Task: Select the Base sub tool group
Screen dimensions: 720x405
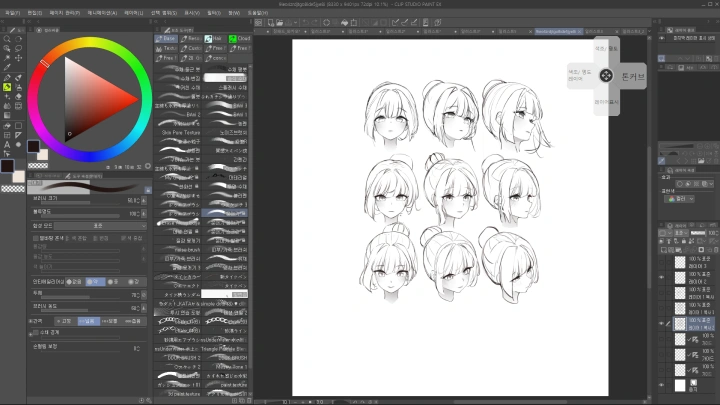Action: [166, 39]
